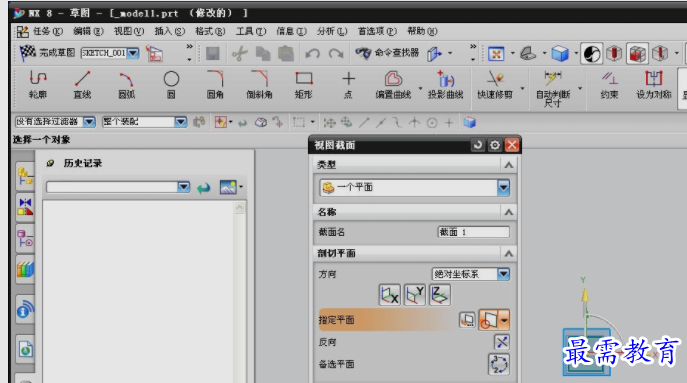Select the 矩形 rectangle tool
This screenshot has height=383, width=687.
(304, 85)
